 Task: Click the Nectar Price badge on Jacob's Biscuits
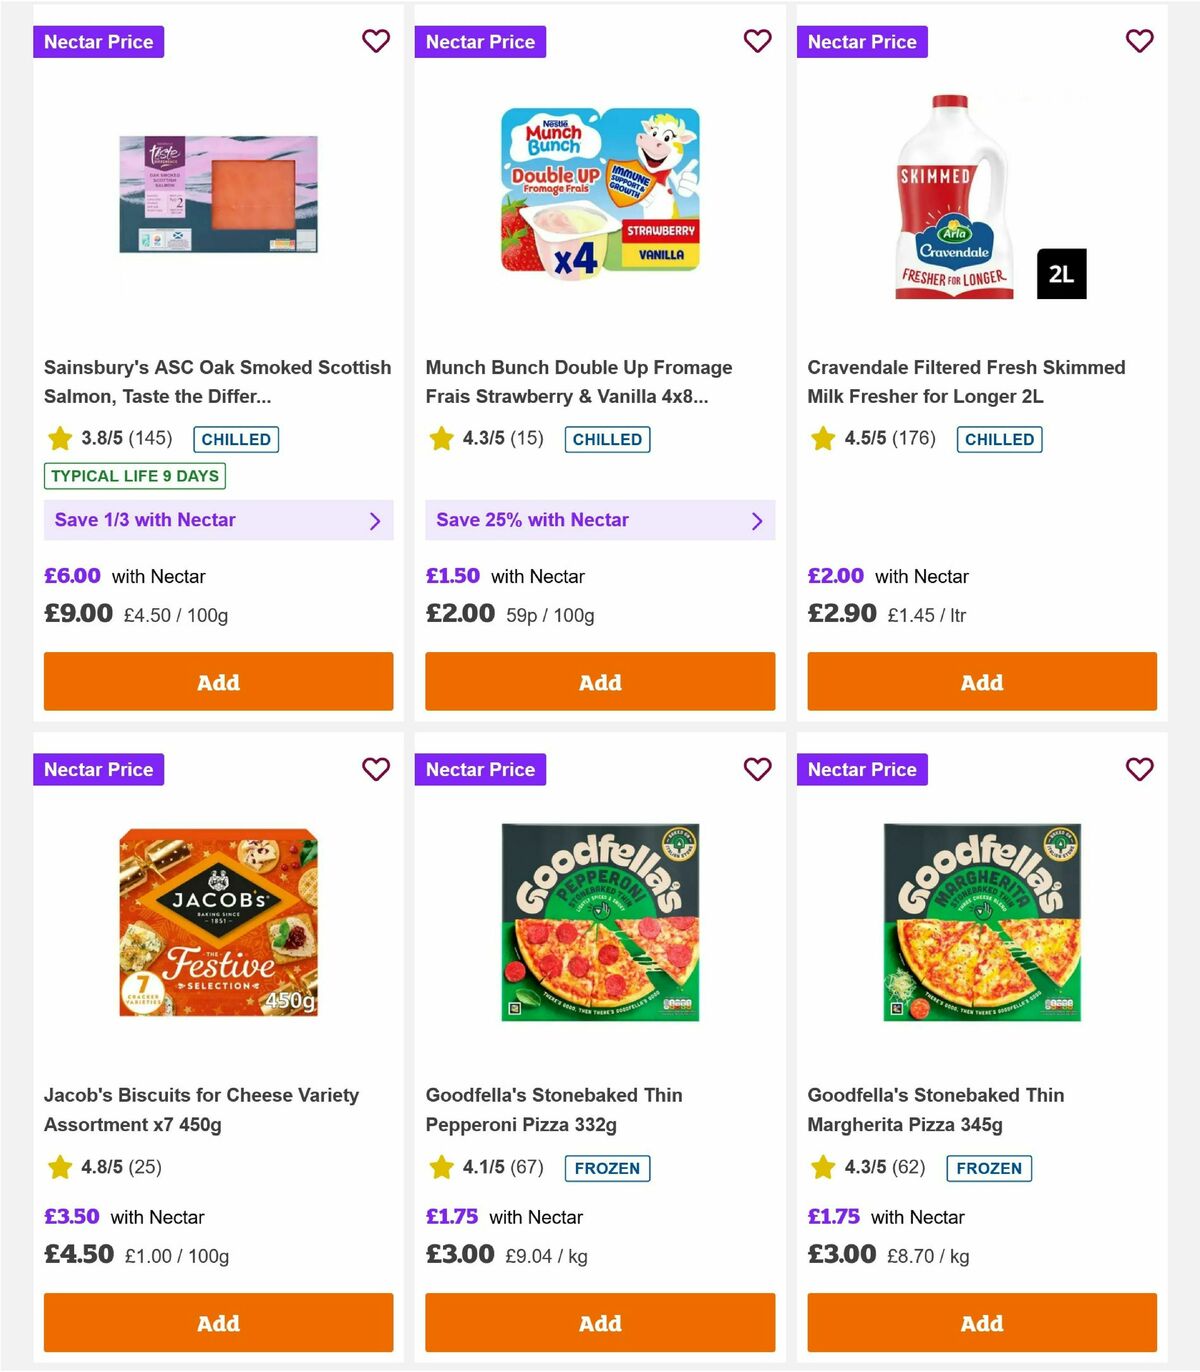98,769
